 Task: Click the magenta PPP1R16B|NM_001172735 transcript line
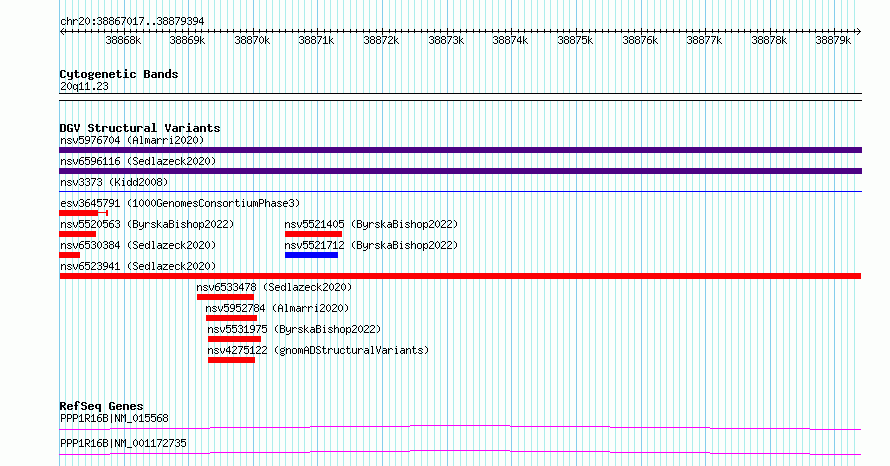[x=460, y=452]
